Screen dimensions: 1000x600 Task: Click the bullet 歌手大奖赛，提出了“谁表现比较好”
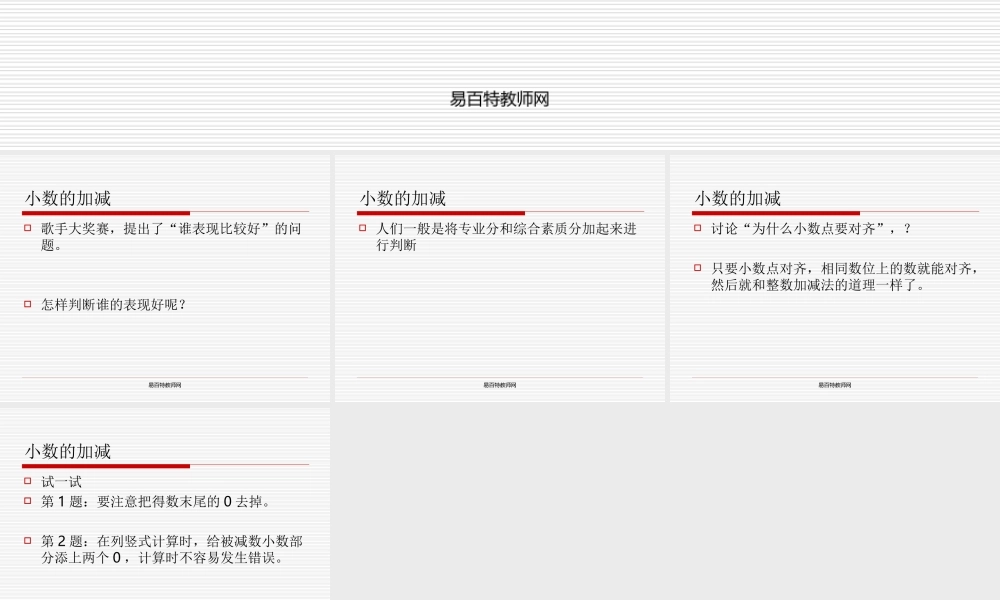coord(171,237)
